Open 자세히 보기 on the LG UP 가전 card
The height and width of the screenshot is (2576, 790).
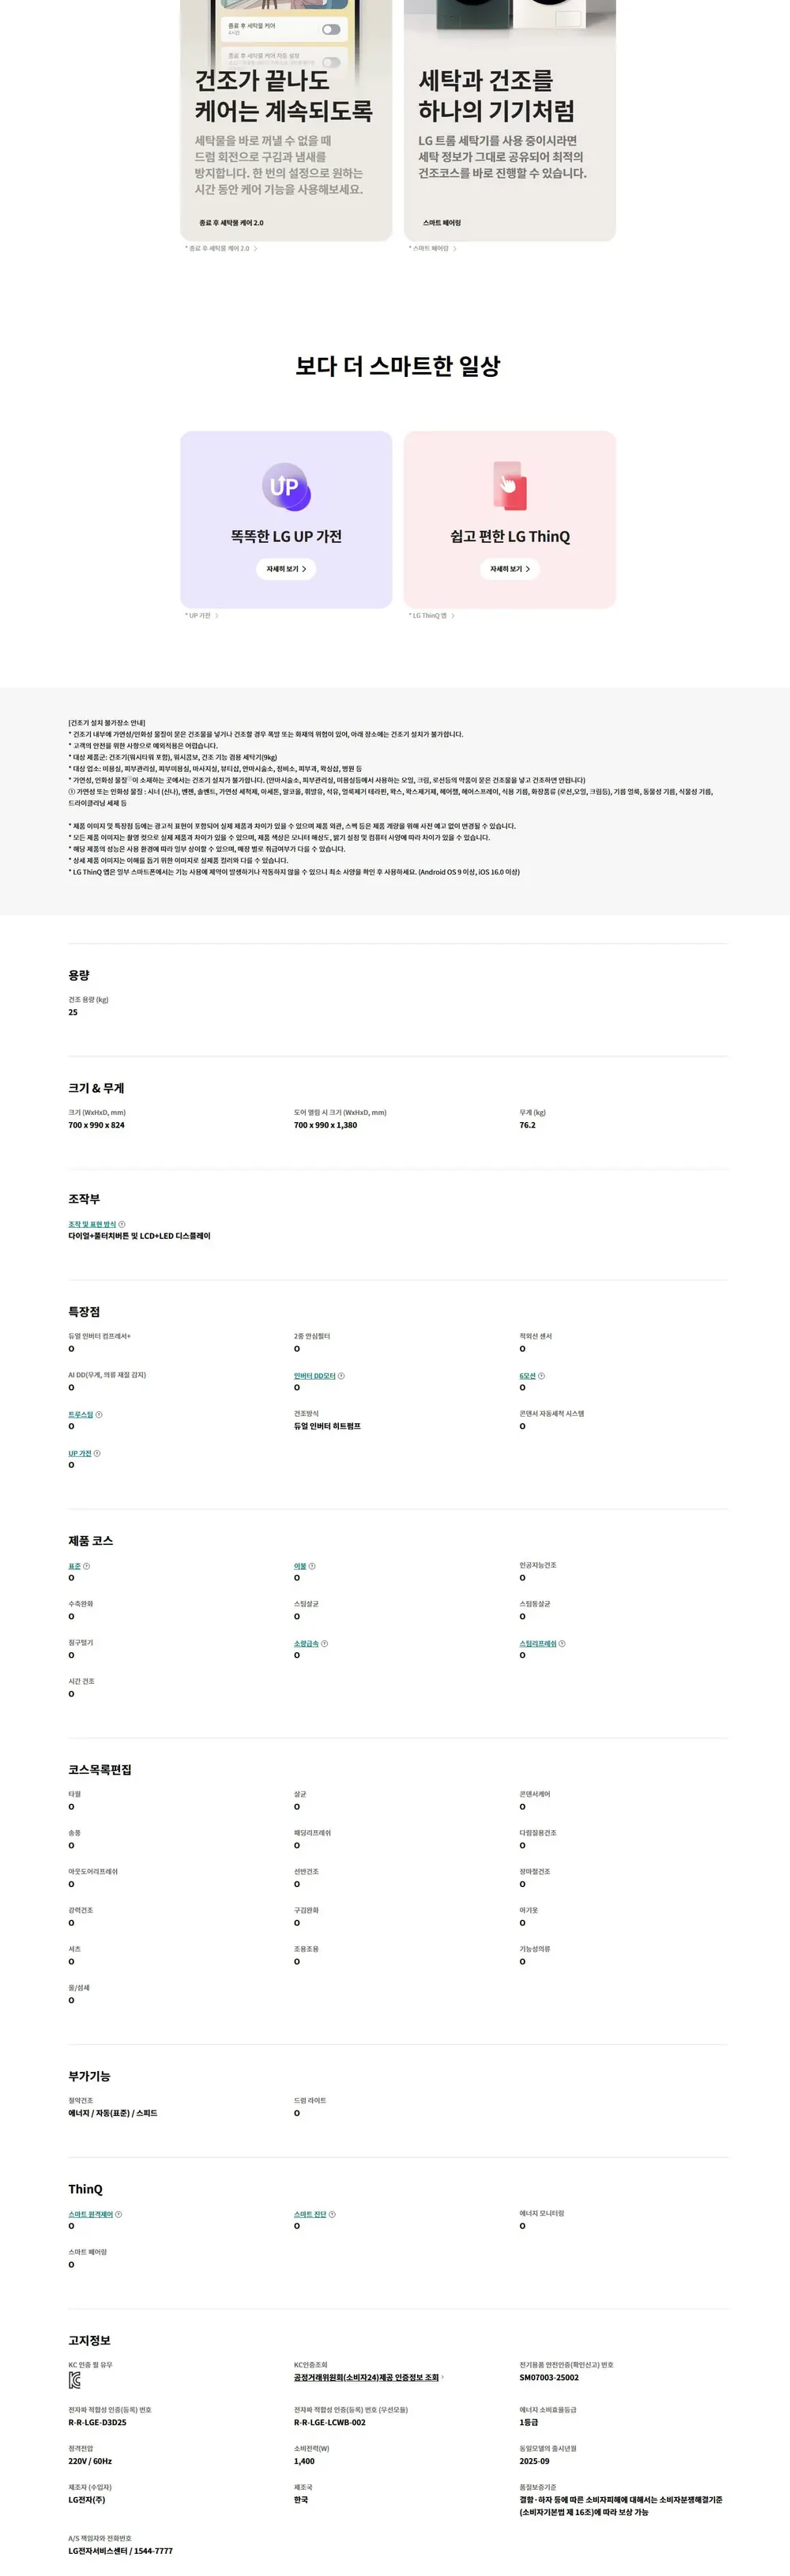tap(286, 569)
